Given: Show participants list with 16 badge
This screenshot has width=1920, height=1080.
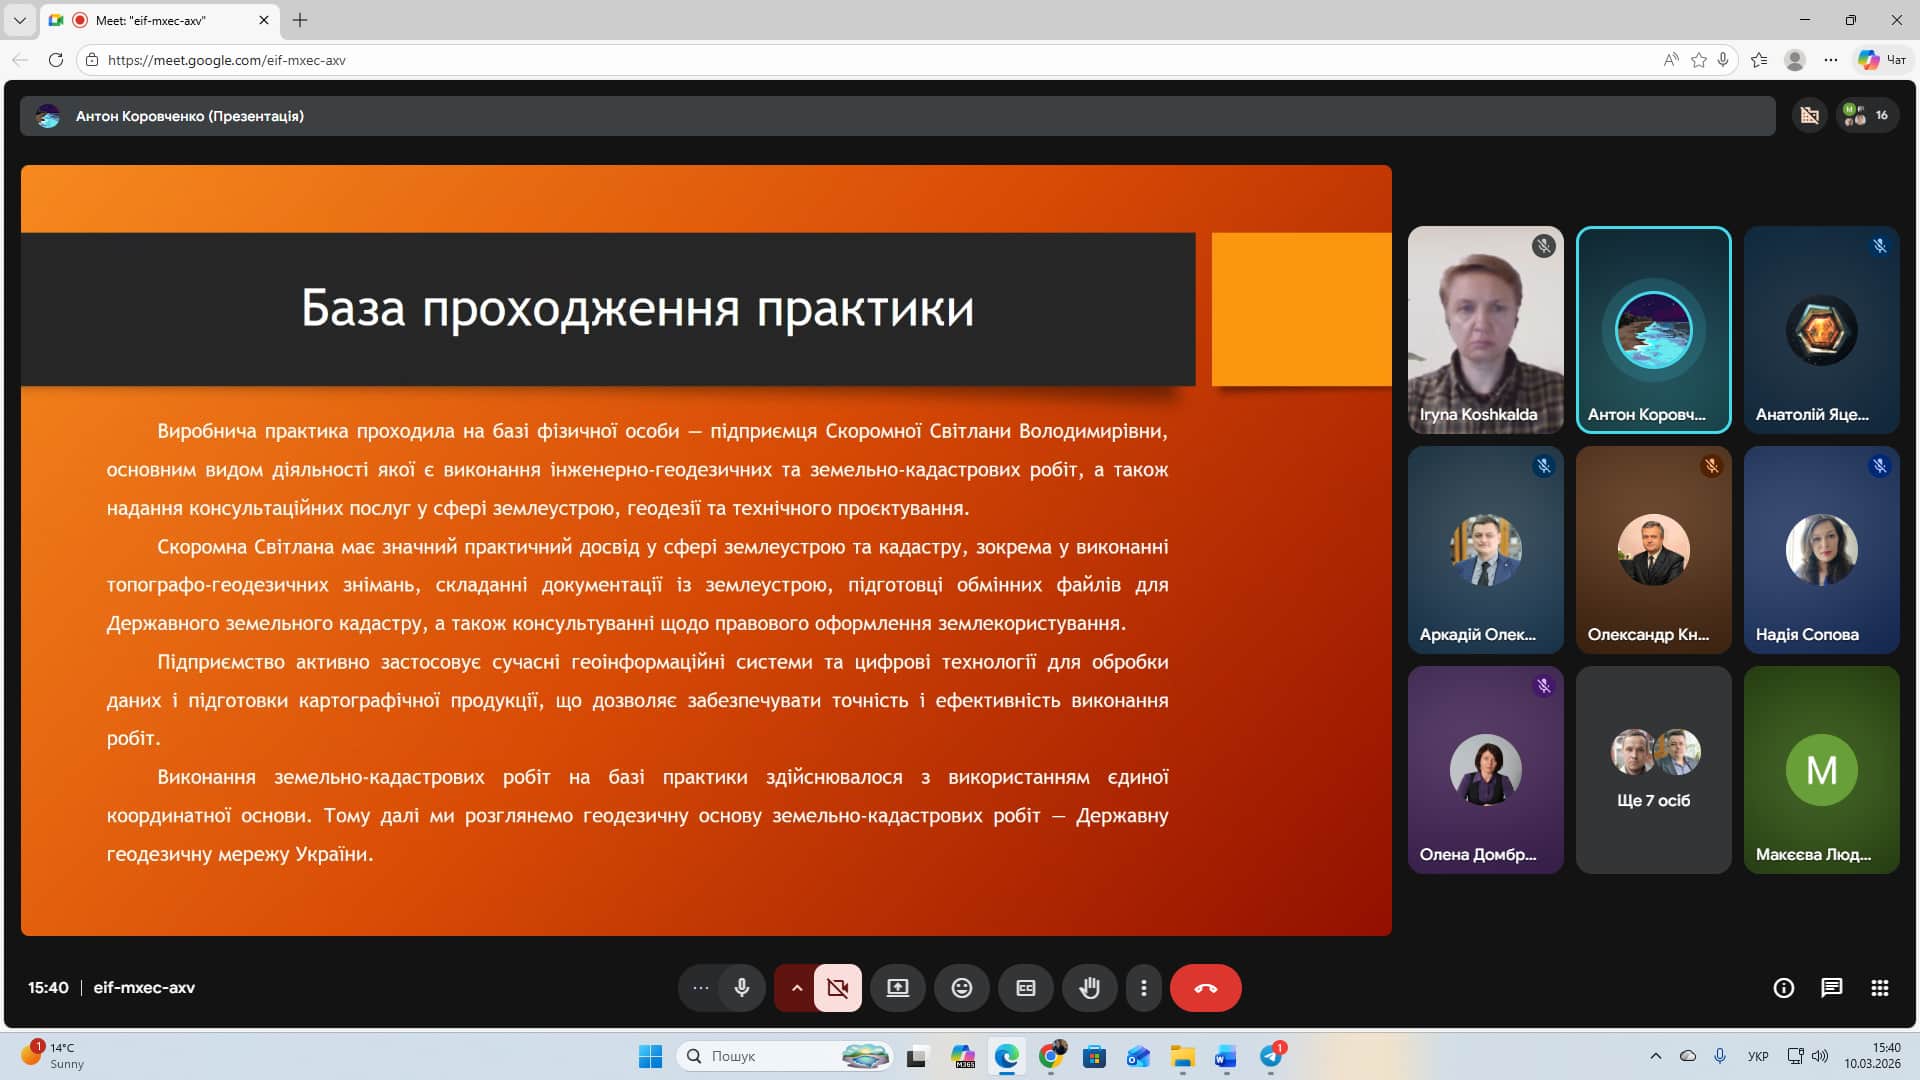Looking at the screenshot, I should [x=1866, y=116].
